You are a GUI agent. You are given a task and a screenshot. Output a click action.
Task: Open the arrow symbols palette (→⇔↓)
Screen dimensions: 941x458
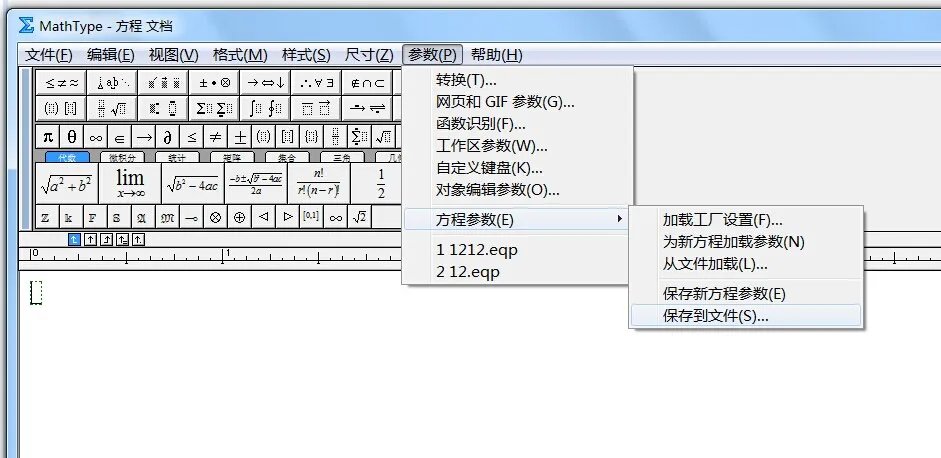[265, 83]
